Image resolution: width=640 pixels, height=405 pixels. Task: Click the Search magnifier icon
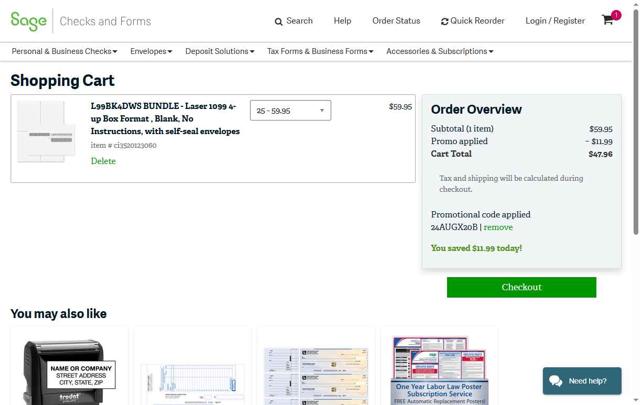[x=278, y=22]
